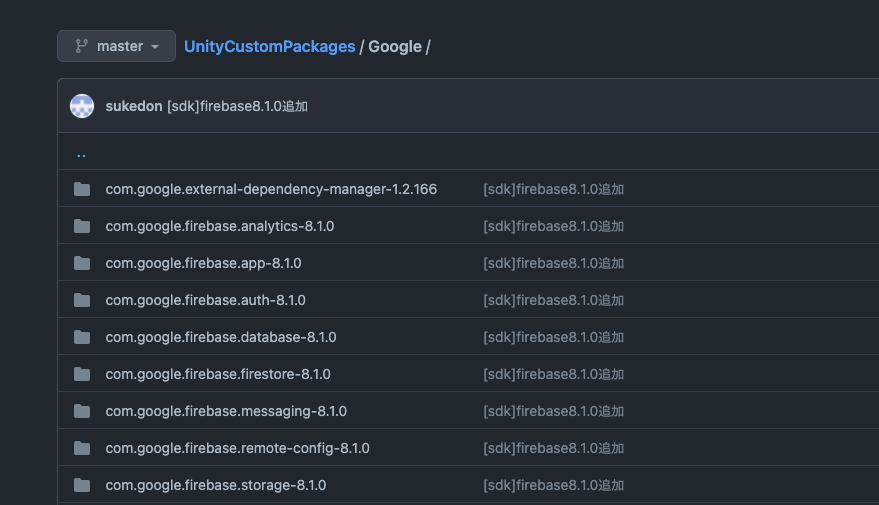The image size is (879, 505).
Task: Open sukedon user profile link
Action: (x=134, y=106)
